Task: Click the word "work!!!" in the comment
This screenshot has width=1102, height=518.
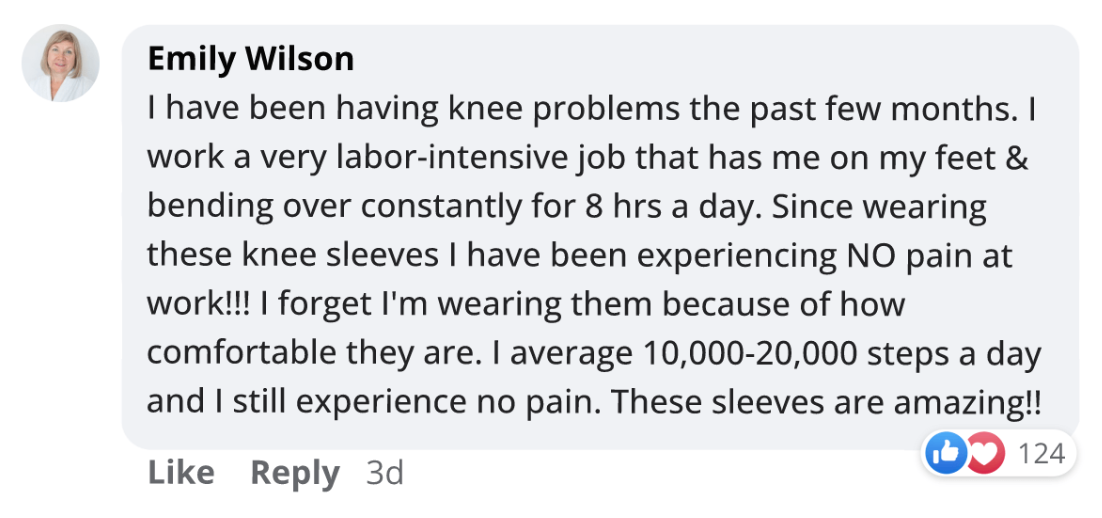Action: click(200, 304)
